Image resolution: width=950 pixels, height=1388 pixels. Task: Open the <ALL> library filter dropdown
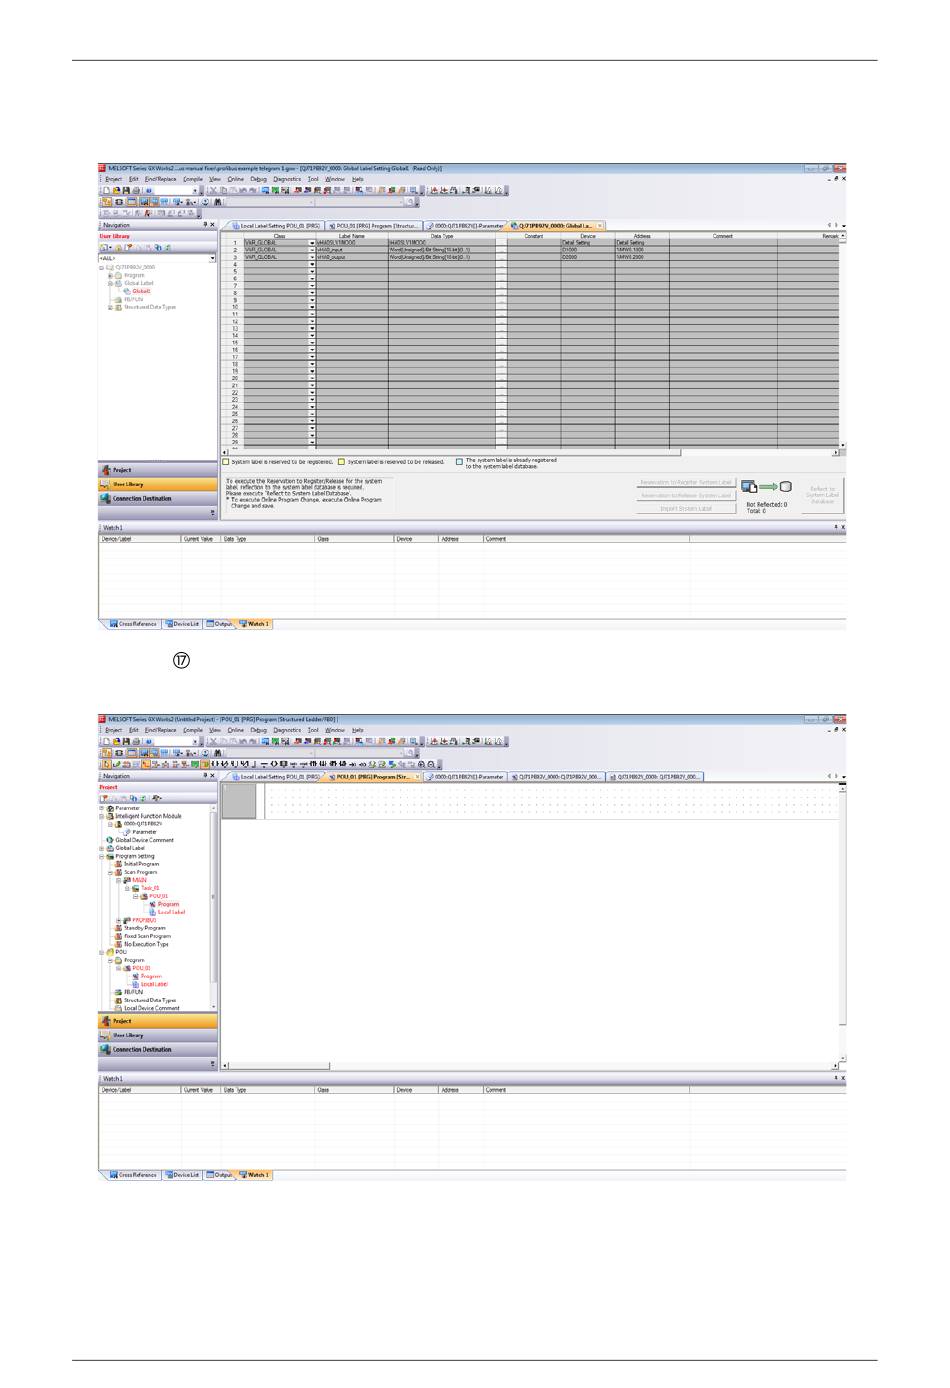[212, 258]
